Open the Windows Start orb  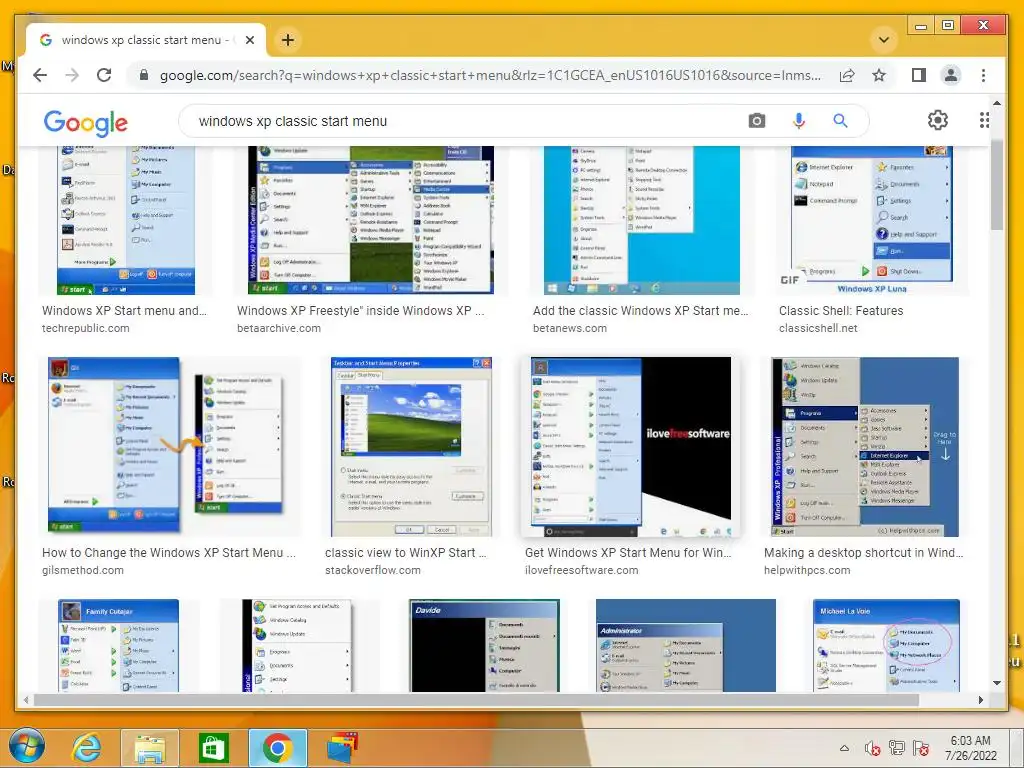[x=26, y=746]
